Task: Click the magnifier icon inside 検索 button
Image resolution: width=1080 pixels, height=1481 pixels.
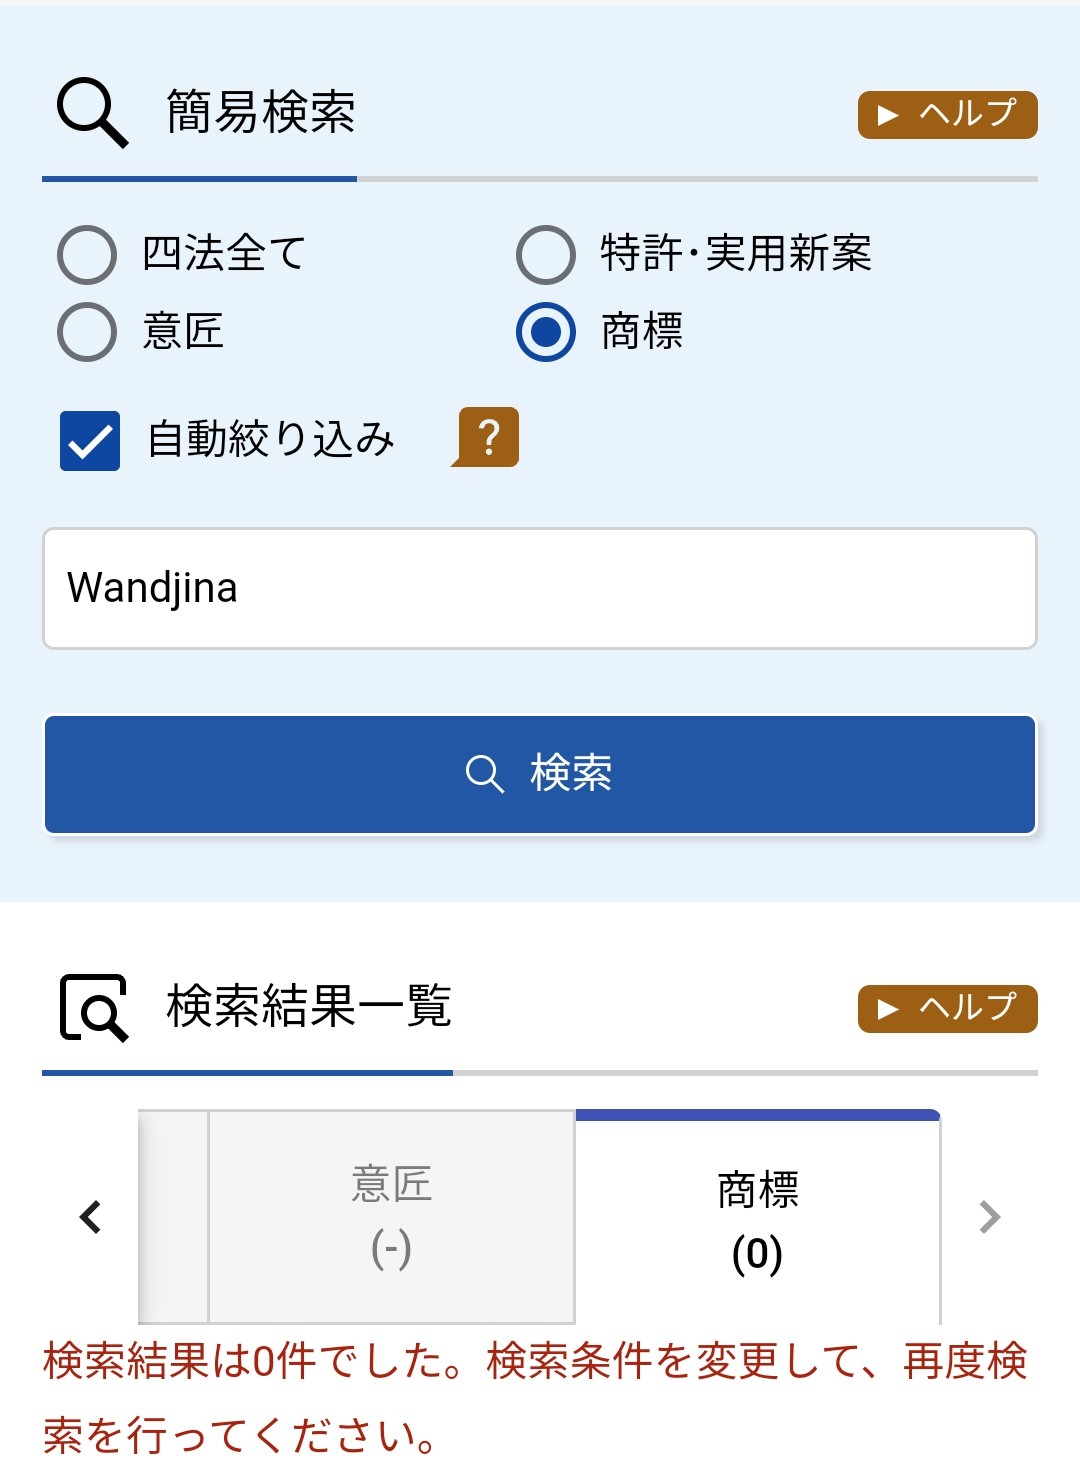Action: pyautogui.click(x=485, y=774)
